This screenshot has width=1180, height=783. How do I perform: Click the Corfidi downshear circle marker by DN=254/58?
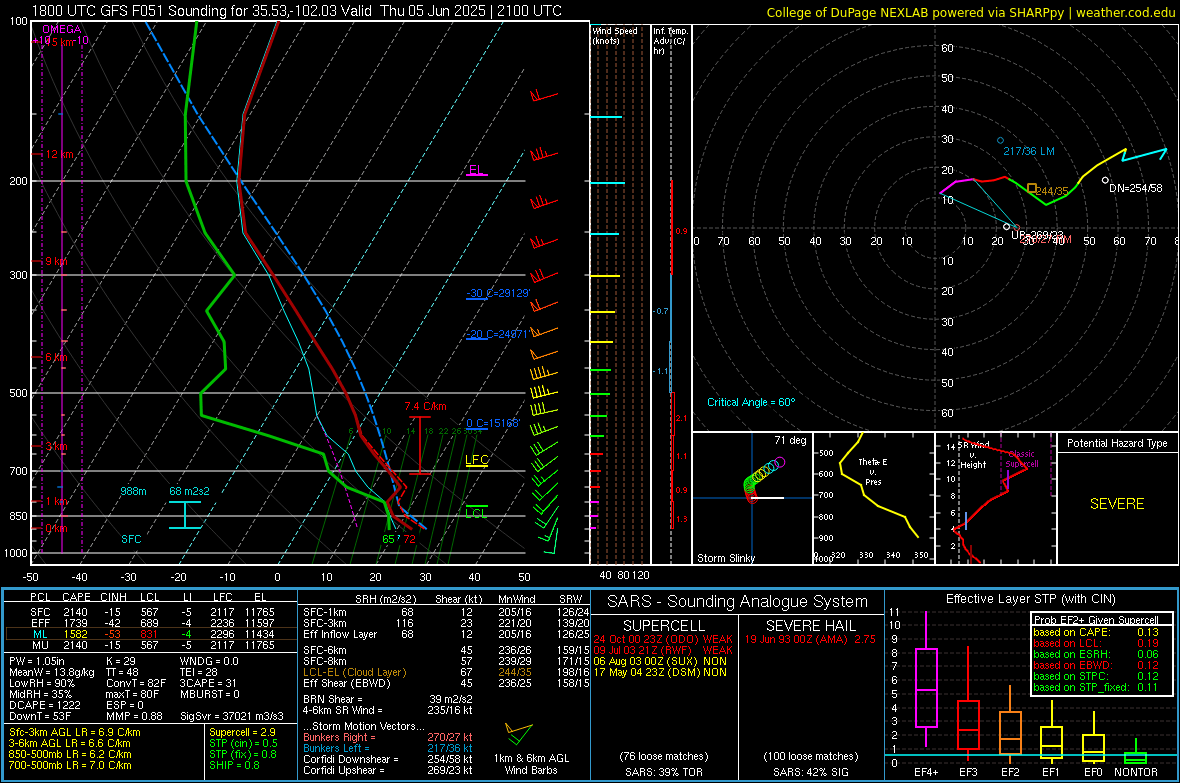(1105, 180)
